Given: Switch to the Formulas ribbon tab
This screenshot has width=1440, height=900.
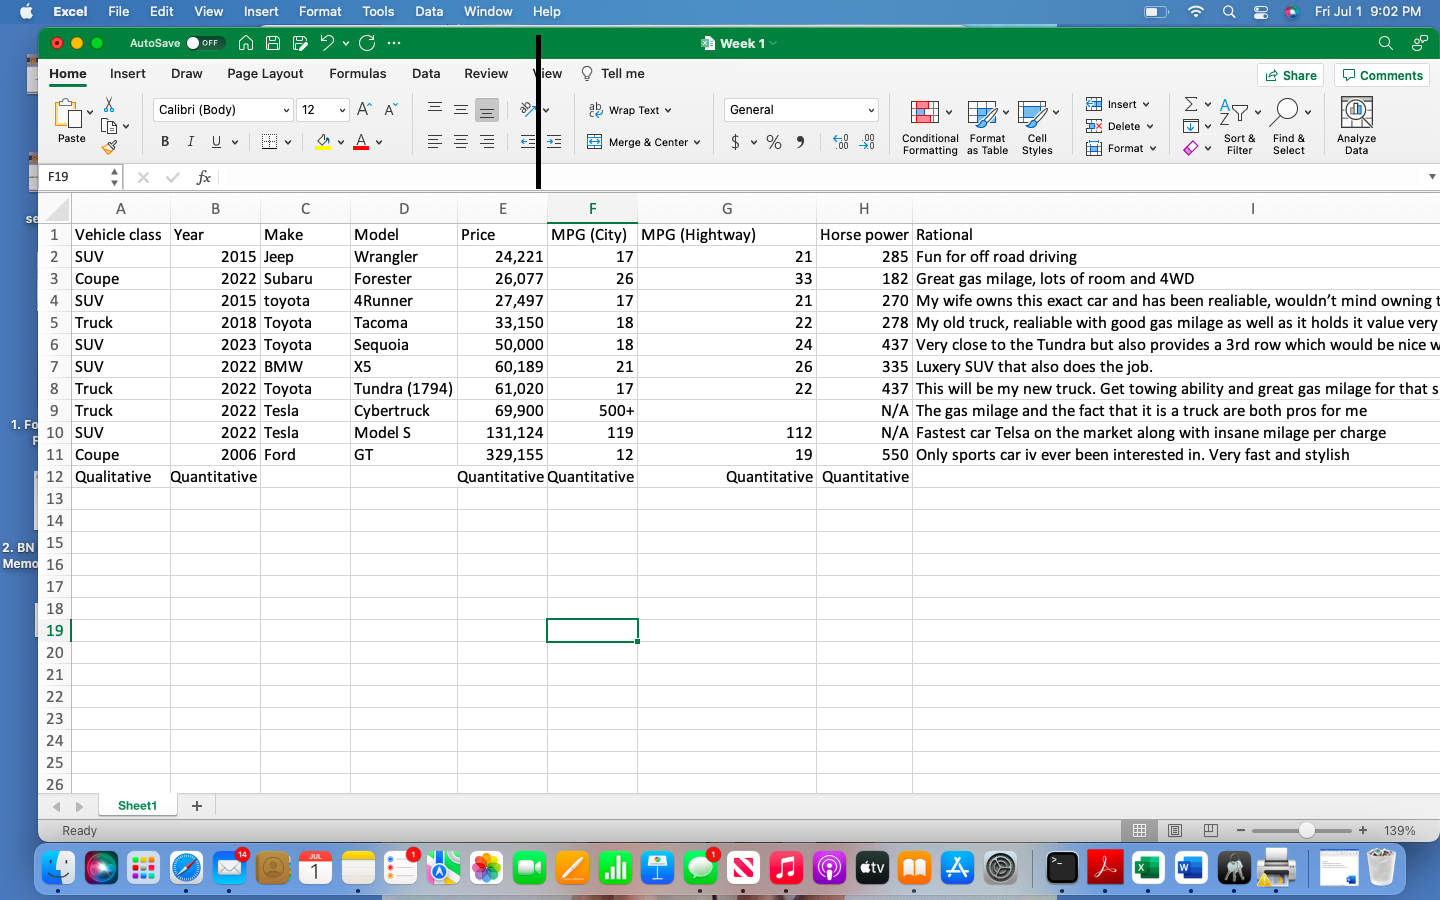Looking at the screenshot, I should tap(358, 73).
